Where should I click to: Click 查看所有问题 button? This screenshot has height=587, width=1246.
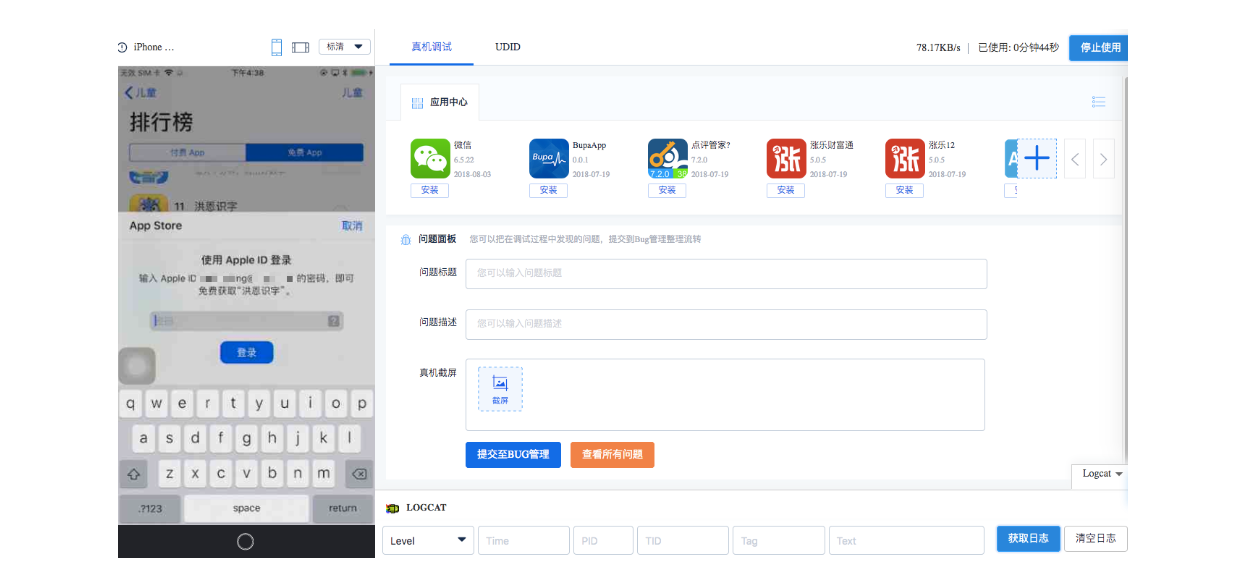[x=612, y=454]
